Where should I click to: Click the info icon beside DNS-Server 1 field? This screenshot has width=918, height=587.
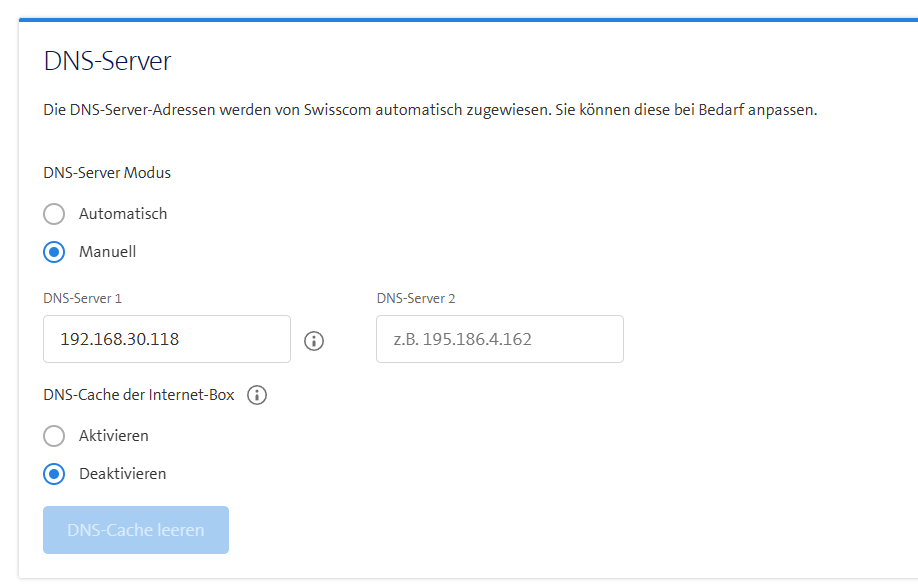coord(314,341)
